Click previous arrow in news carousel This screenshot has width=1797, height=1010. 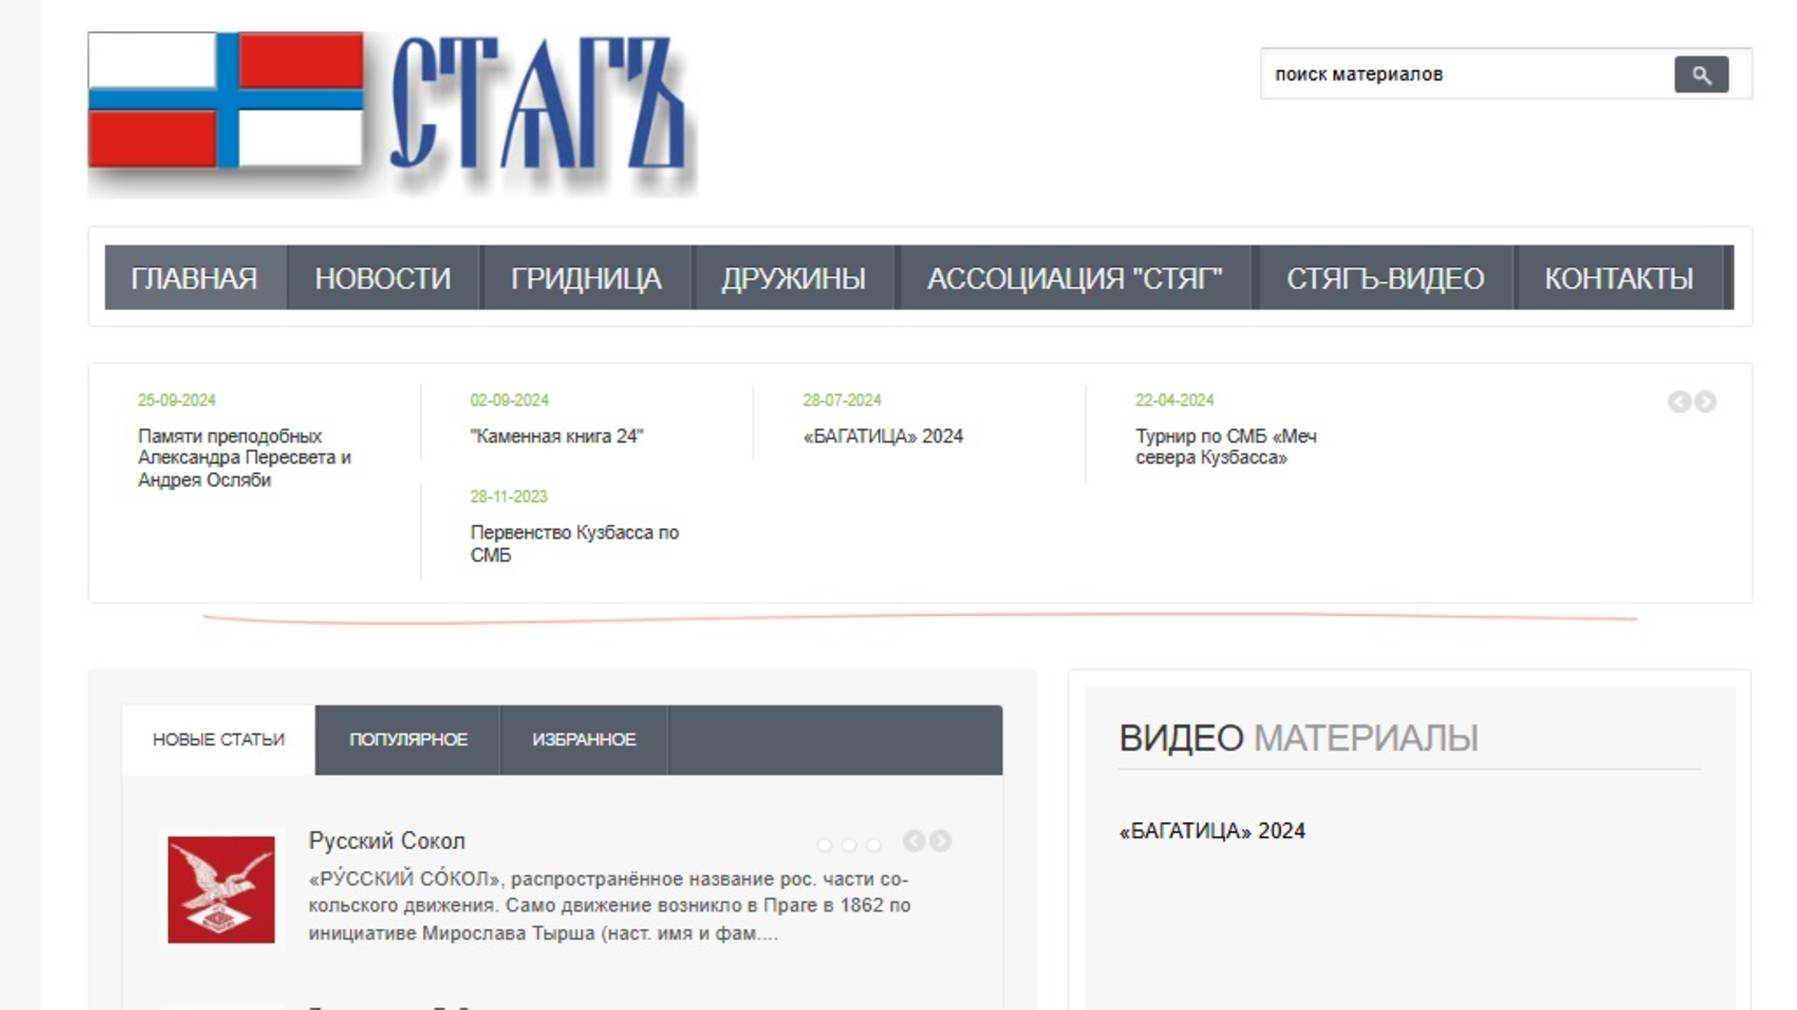[x=1678, y=402]
